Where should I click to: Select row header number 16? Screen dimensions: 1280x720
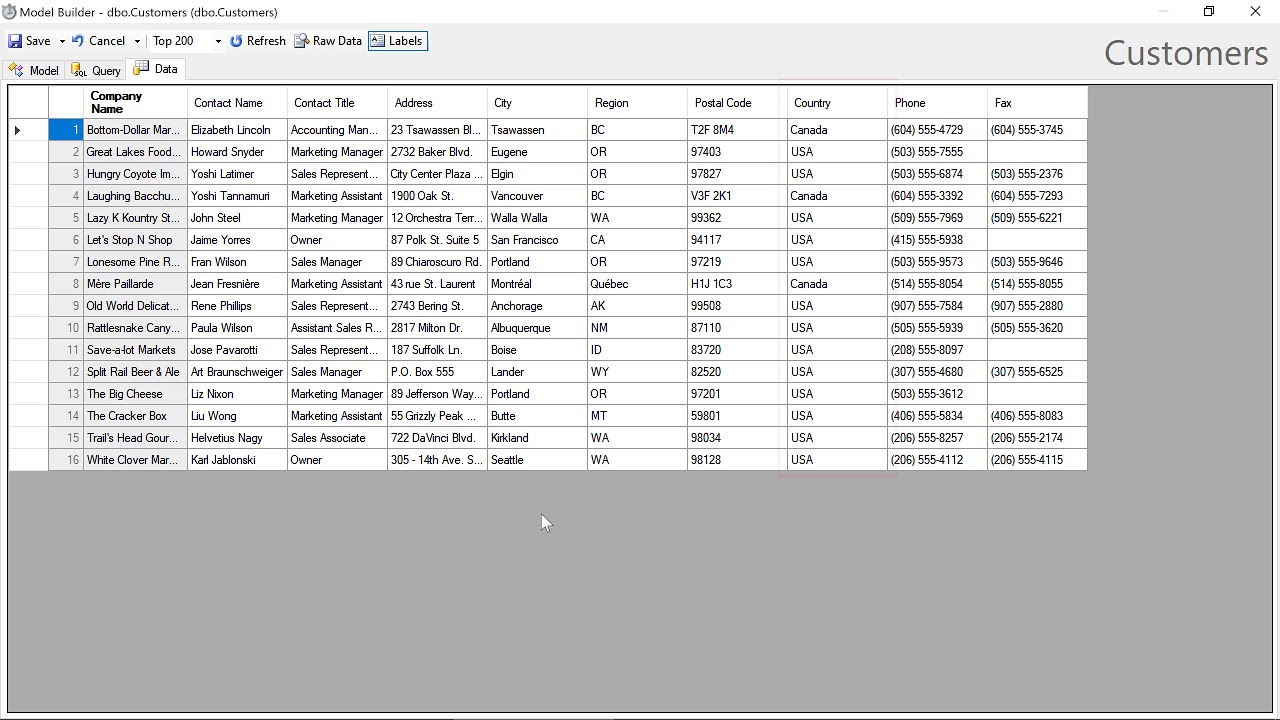click(x=66, y=460)
